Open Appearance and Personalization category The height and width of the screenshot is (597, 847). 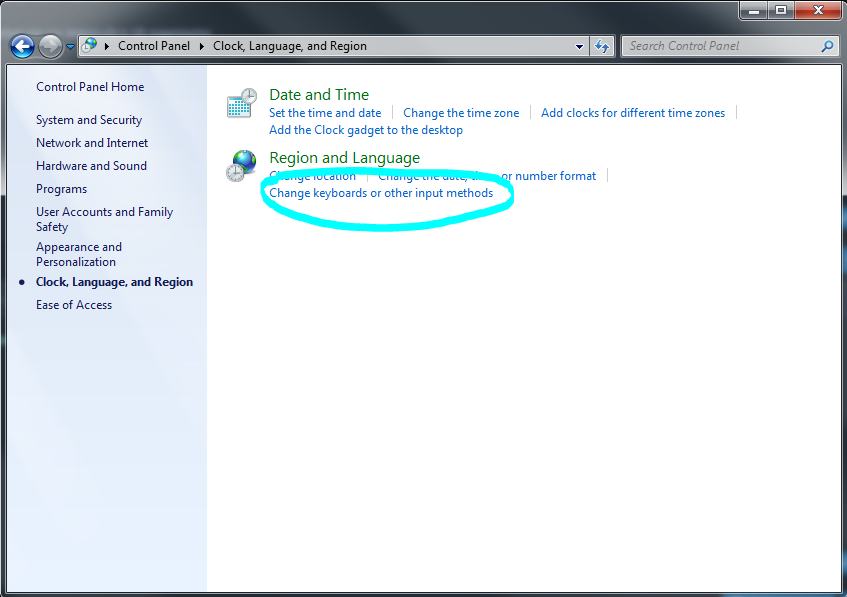pos(79,254)
